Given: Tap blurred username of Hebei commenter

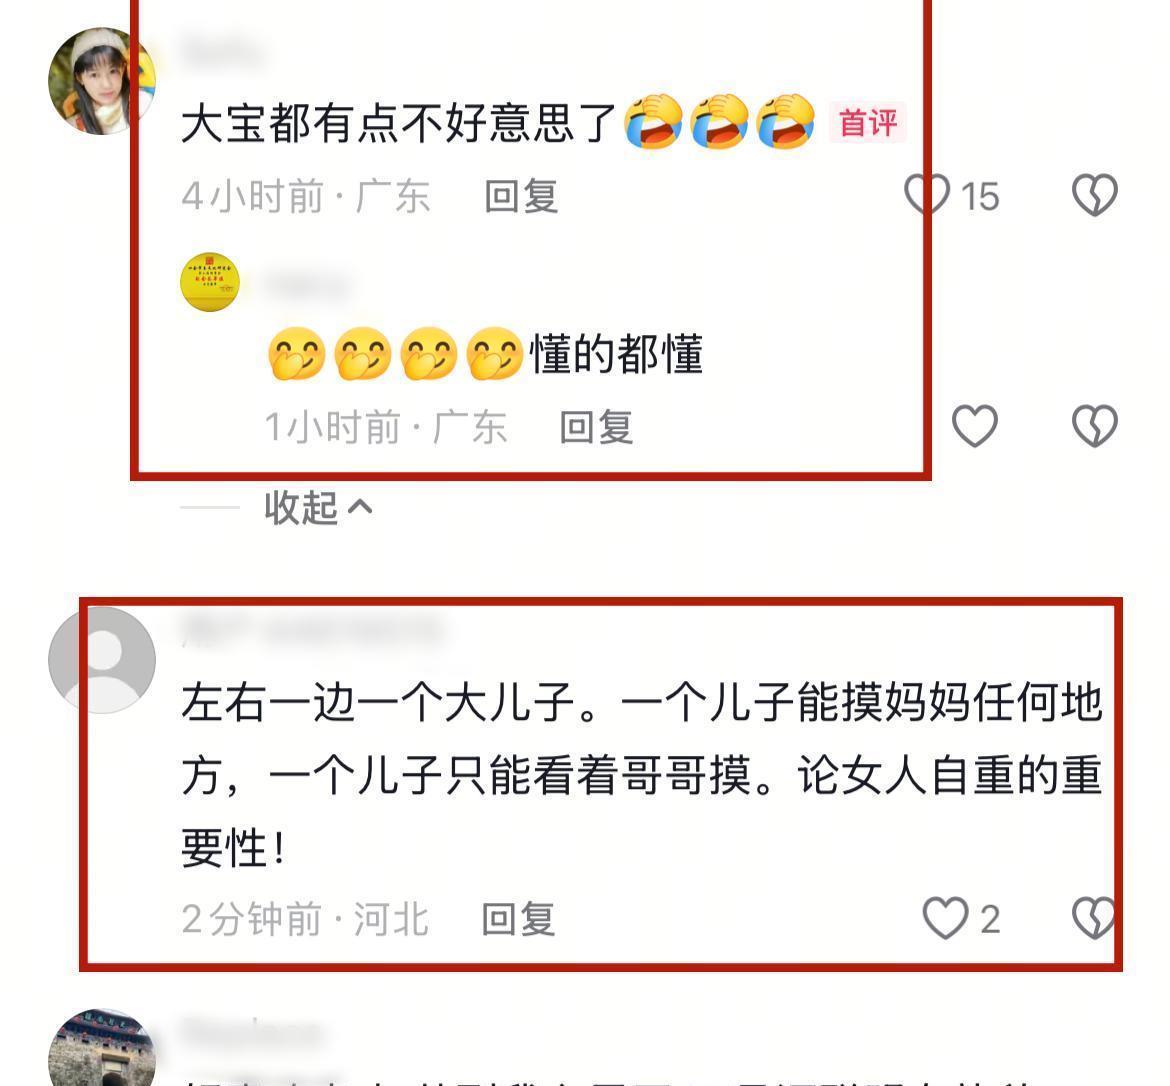Looking at the screenshot, I should [313, 631].
